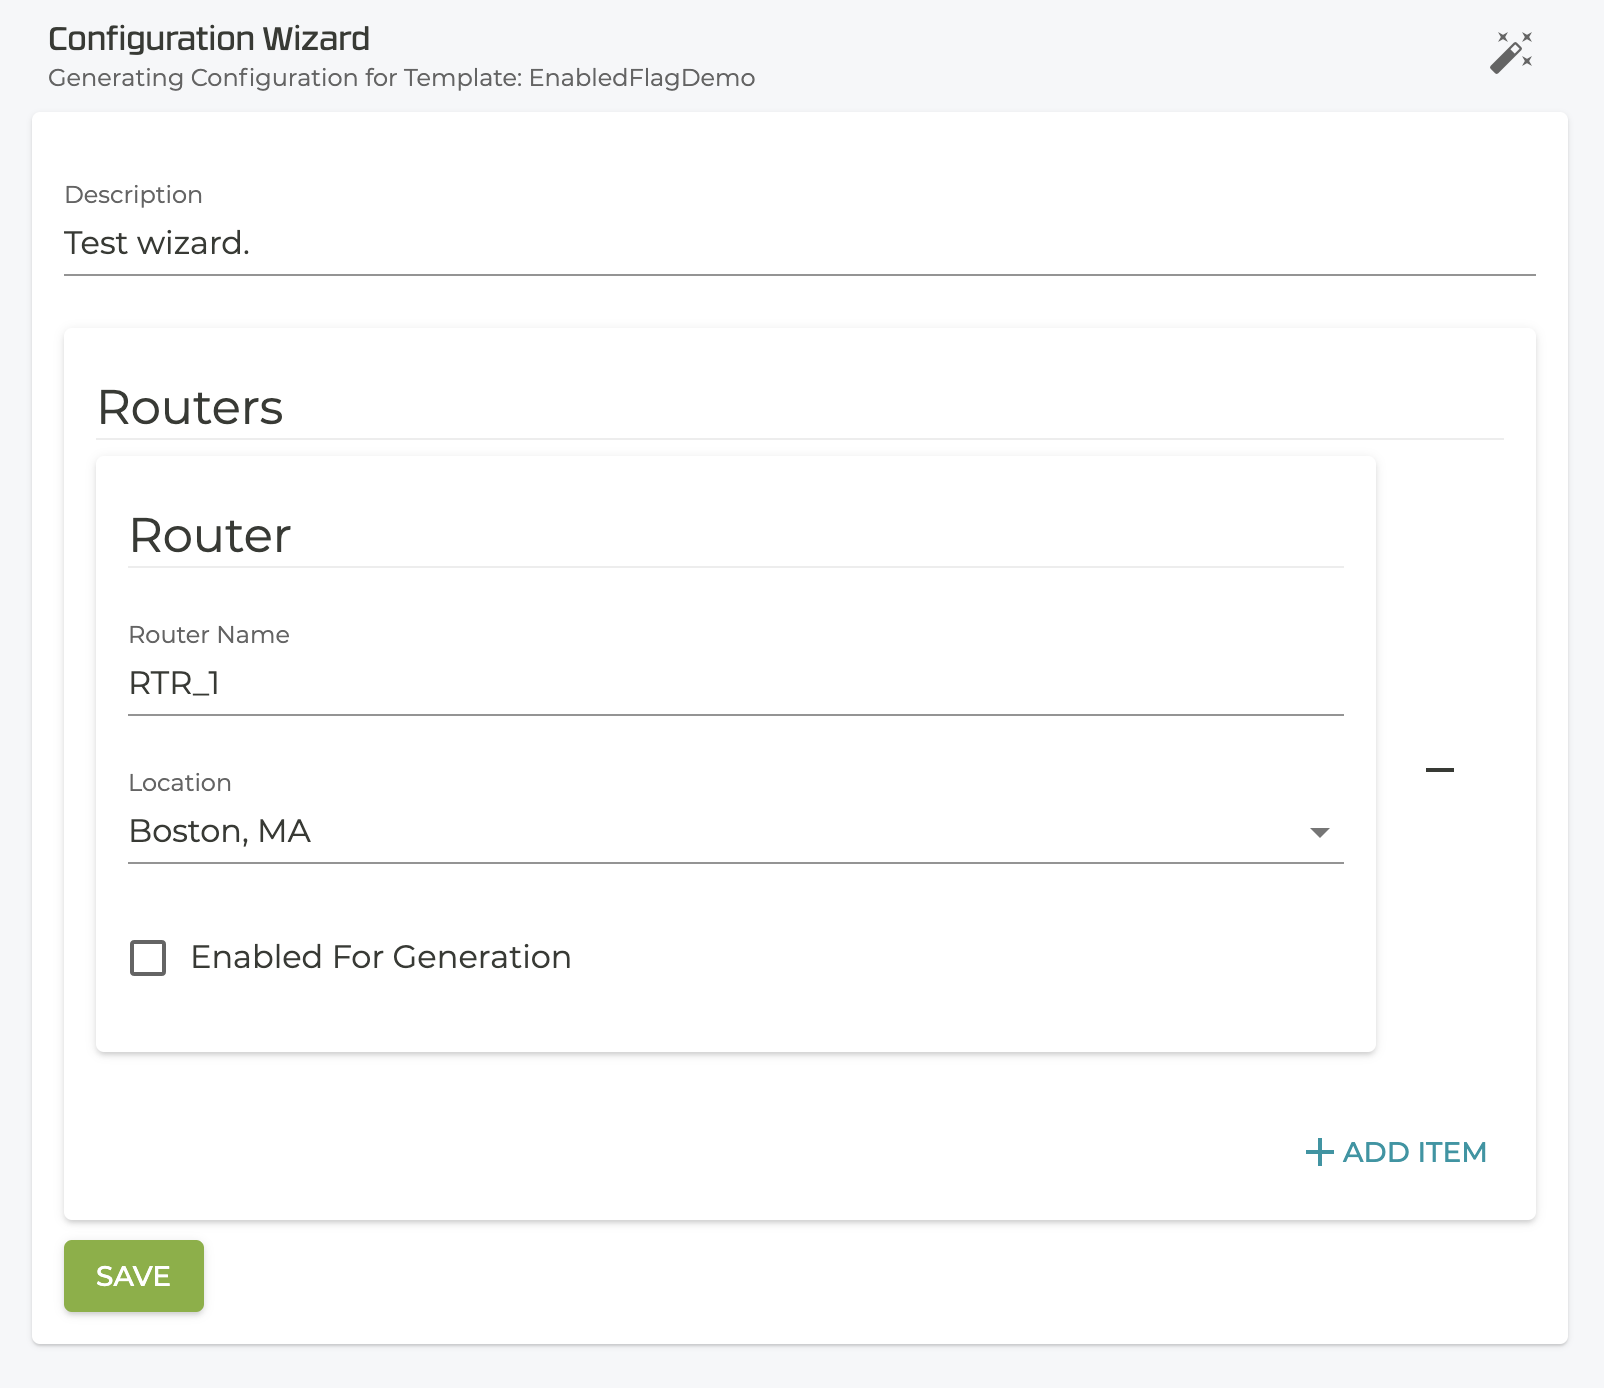Screen dimensions: 1604x1388
Task: Click the Generating Configuration subtitle text
Action: pyautogui.click(x=283, y=78)
